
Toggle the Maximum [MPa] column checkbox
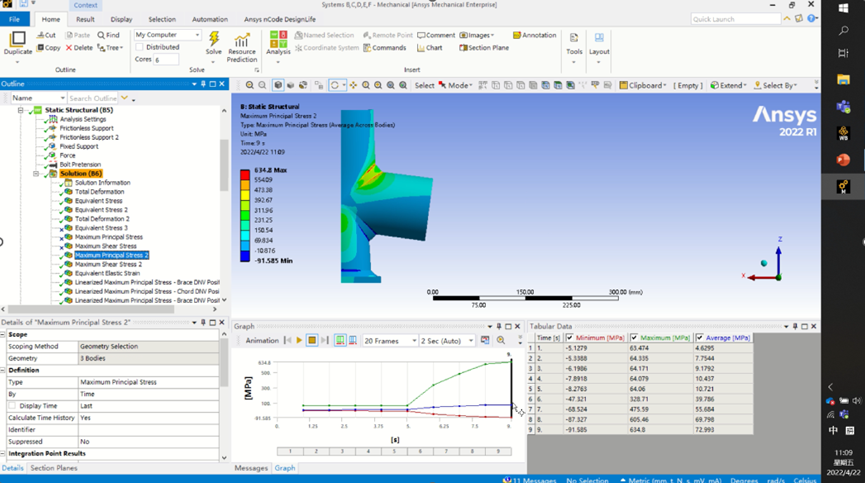click(x=634, y=338)
